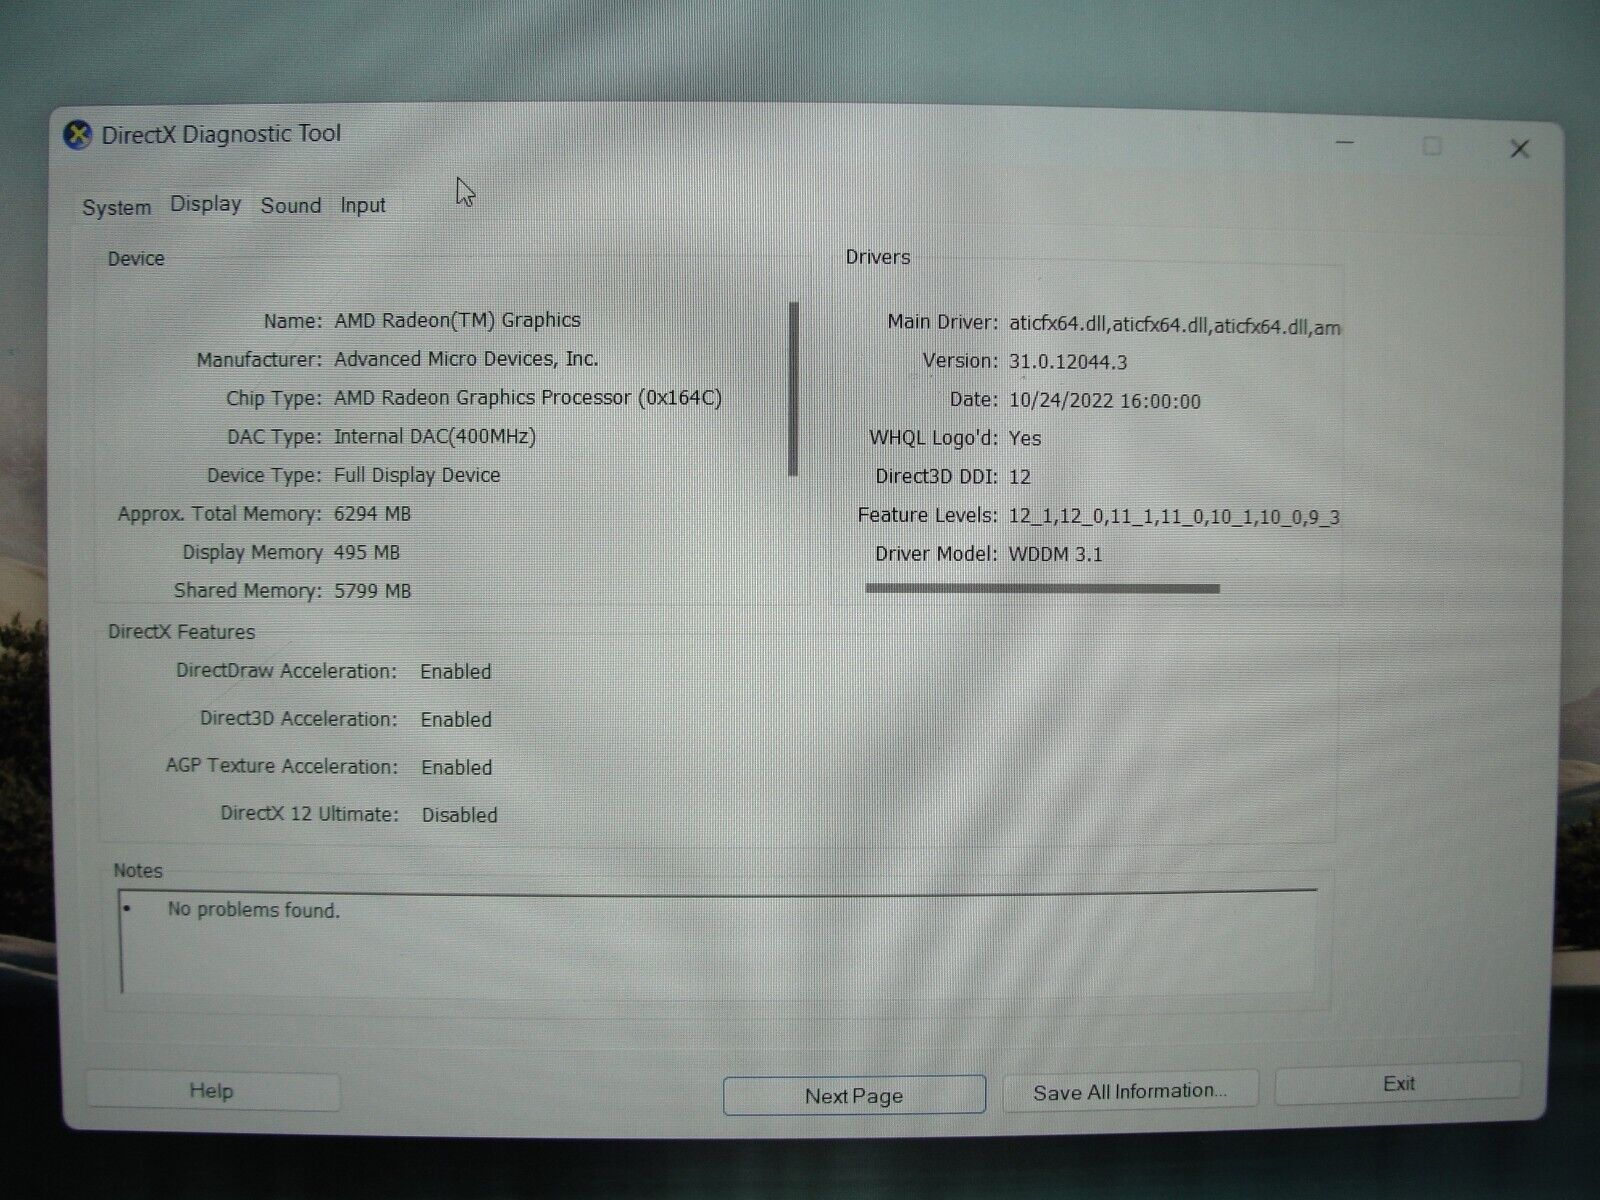Click the Device panel scrollbar
The width and height of the screenshot is (1600, 1200).
(794, 385)
